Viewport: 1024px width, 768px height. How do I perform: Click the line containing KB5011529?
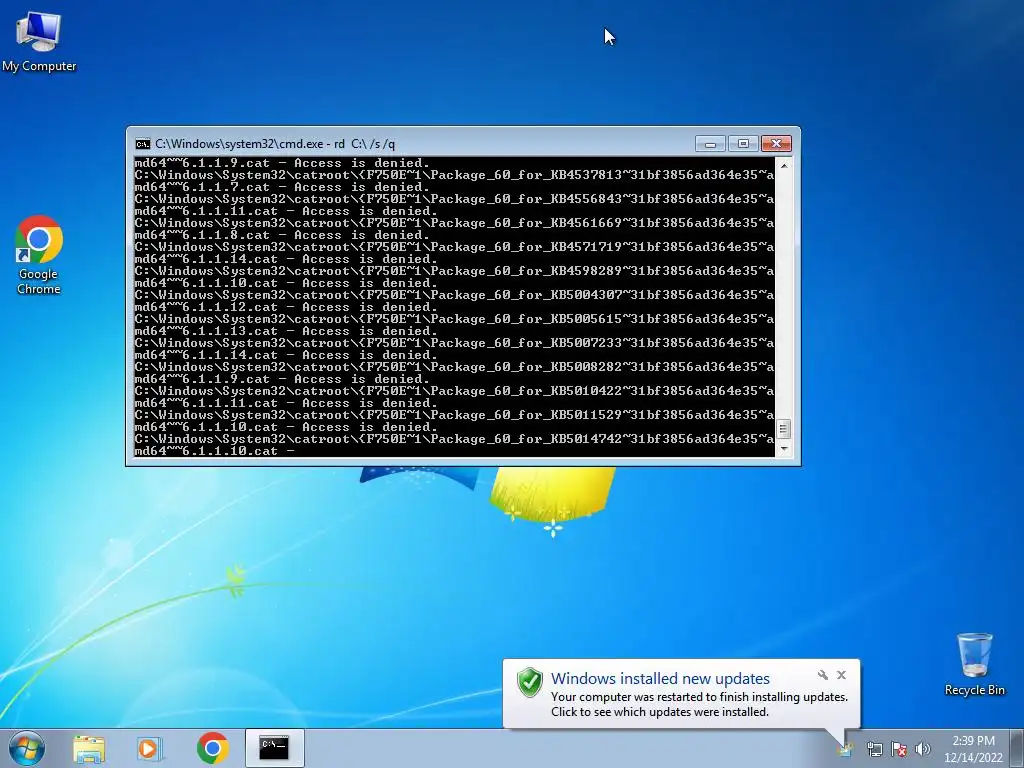(455, 415)
